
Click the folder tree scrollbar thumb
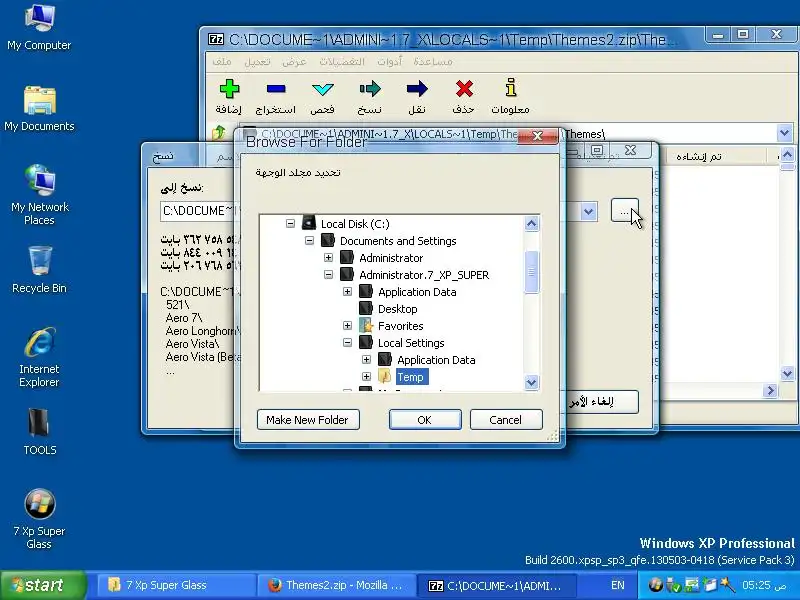coord(531,272)
